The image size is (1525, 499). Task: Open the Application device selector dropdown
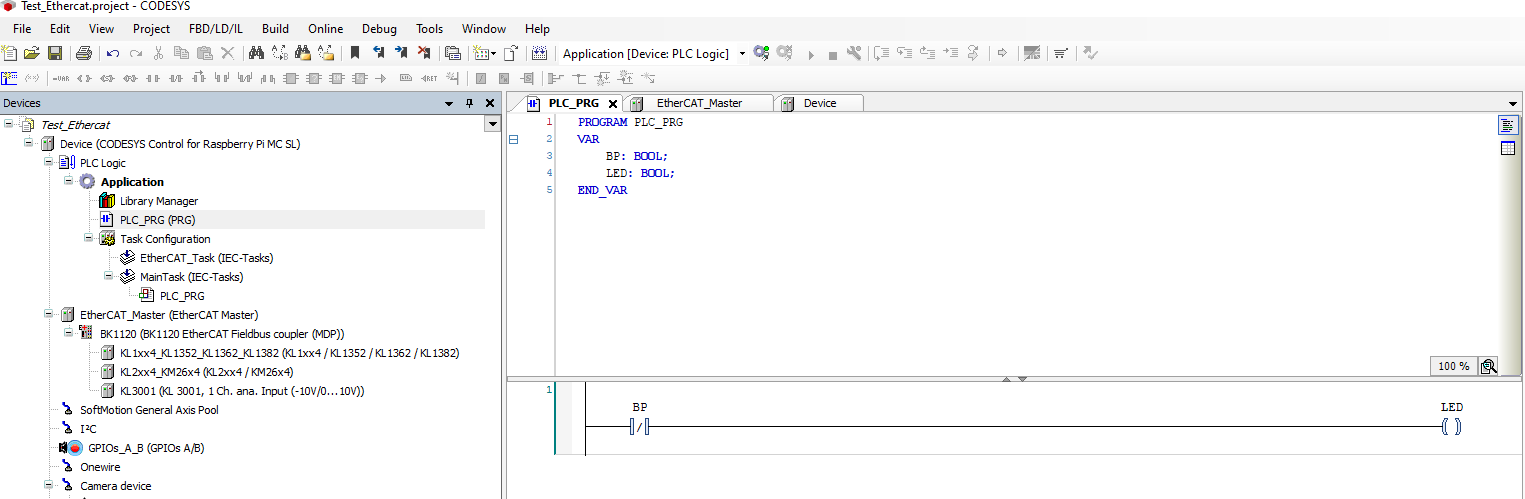coord(742,54)
